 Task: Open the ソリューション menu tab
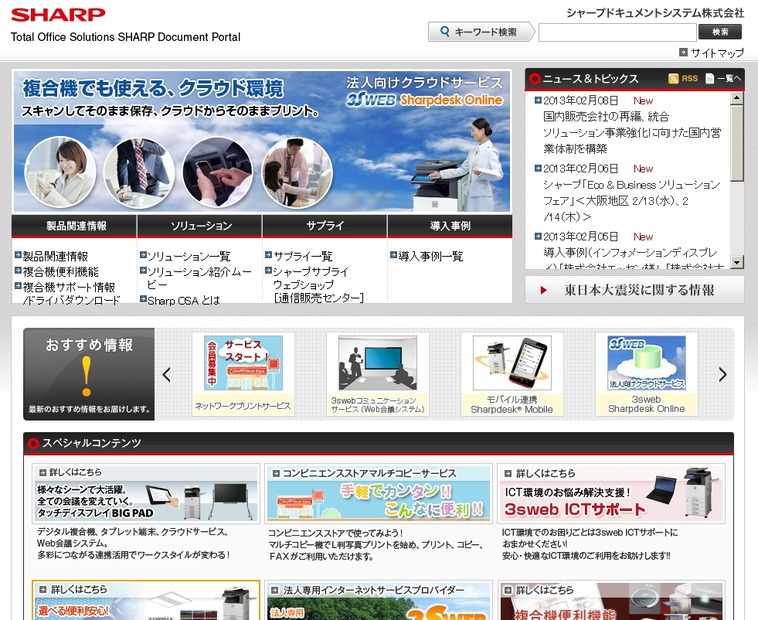(199, 226)
